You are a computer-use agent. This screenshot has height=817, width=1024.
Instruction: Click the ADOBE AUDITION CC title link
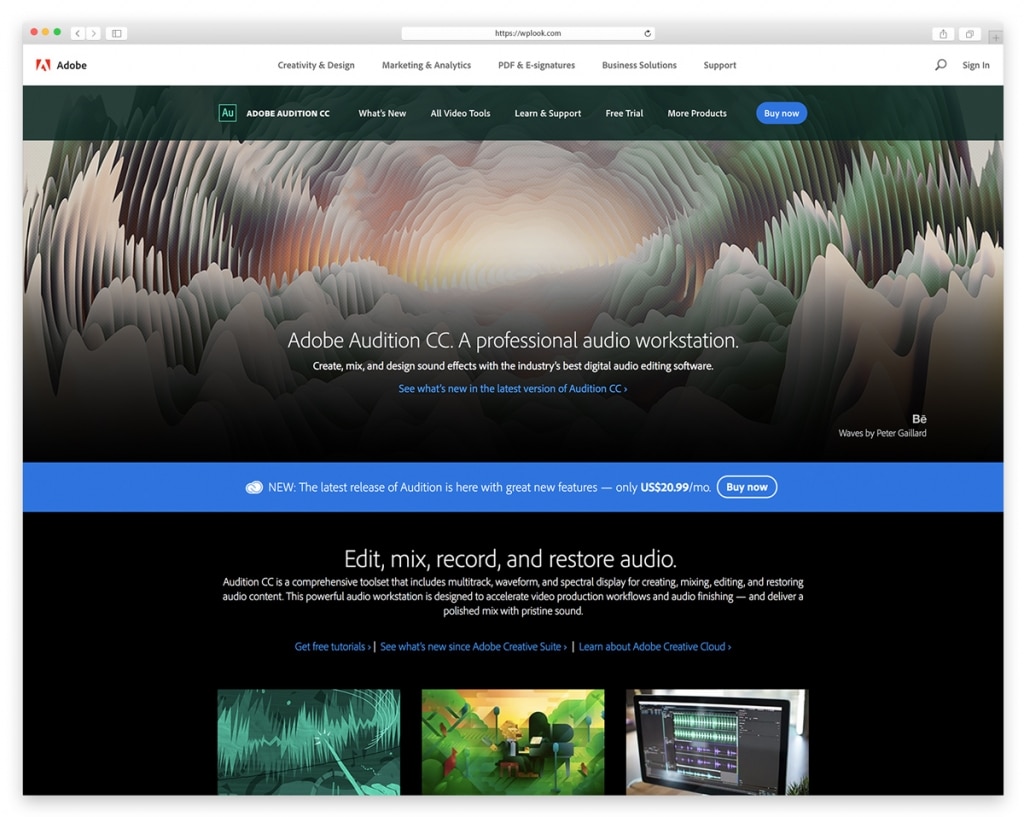(x=288, y=114)
